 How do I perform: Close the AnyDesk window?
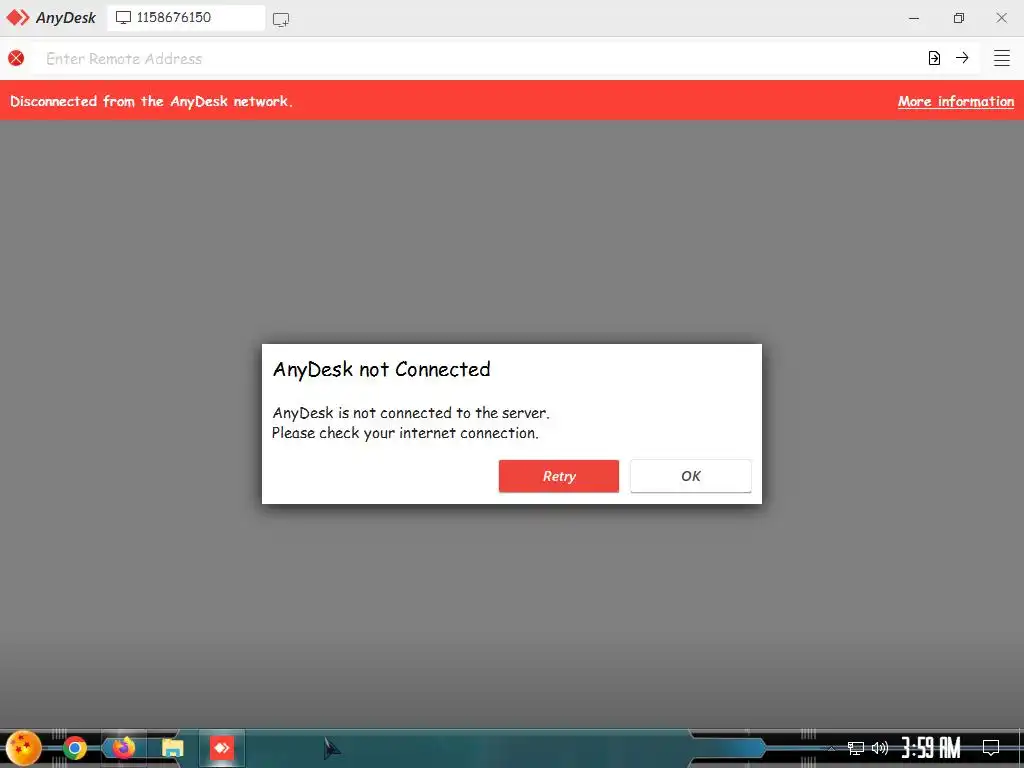[x=1002, y=18]
